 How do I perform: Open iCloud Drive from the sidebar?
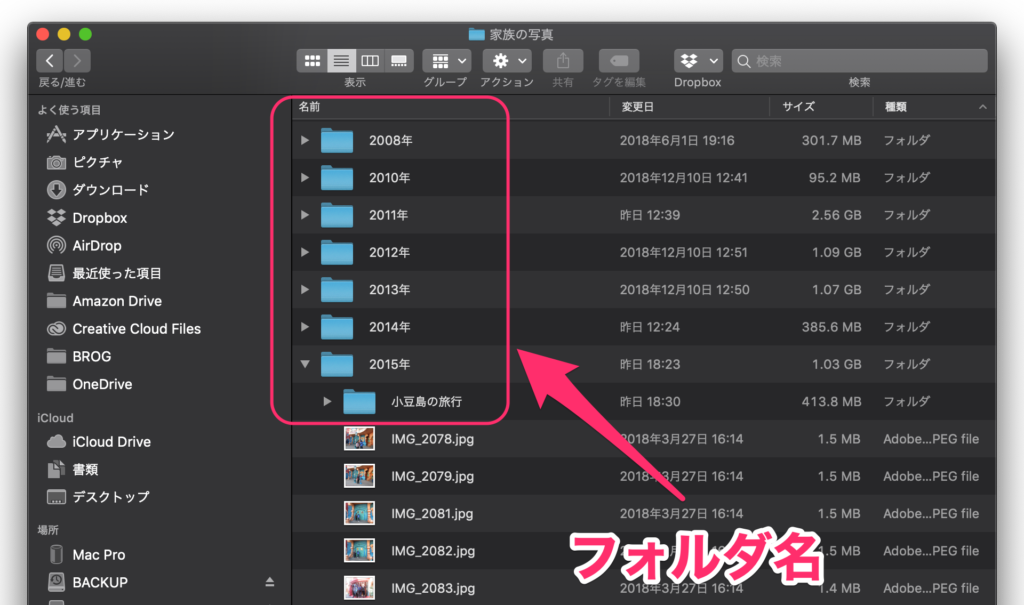[111, 442]
